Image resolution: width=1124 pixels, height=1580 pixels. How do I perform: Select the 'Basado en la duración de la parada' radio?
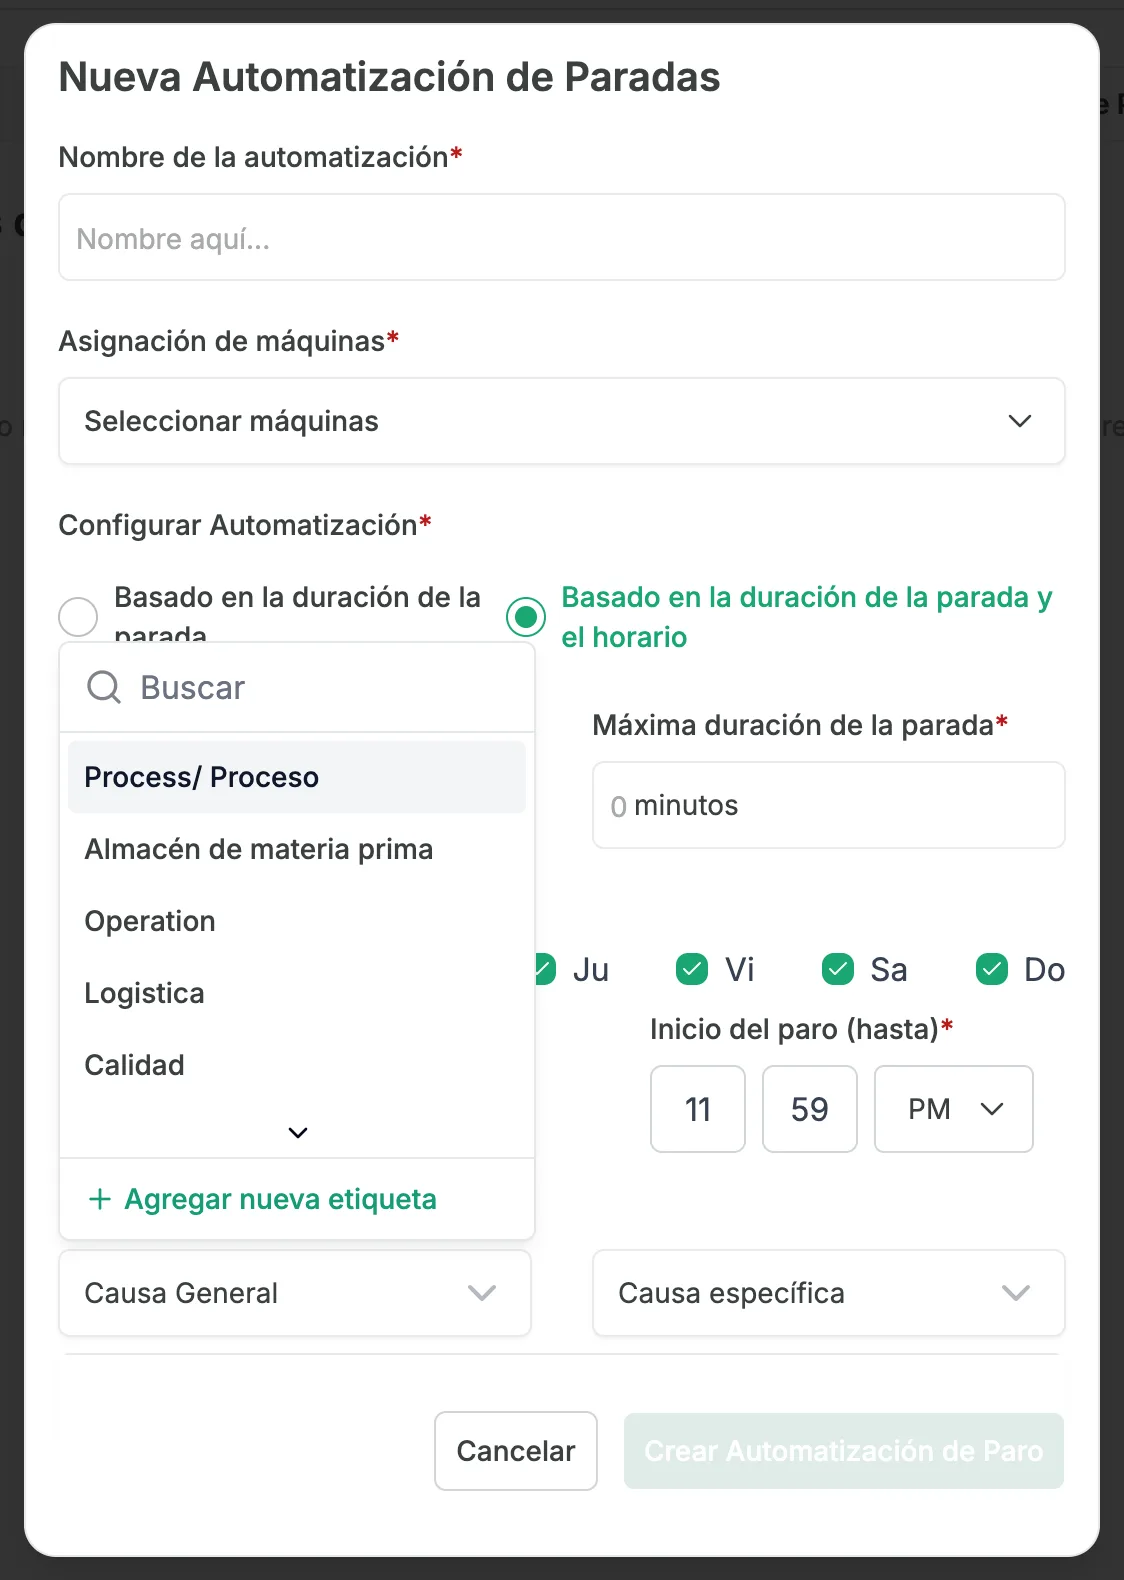[x=78, y=617]
